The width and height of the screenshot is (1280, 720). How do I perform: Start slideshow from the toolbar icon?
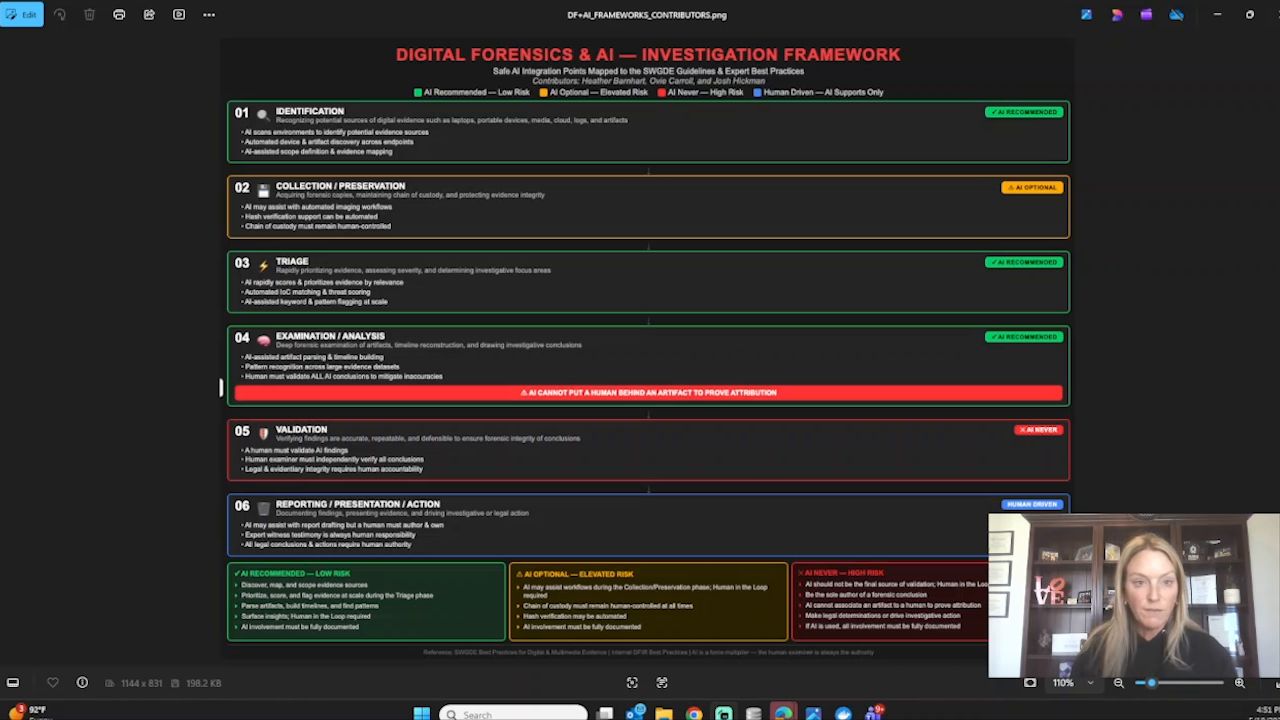tap(179, 15)
